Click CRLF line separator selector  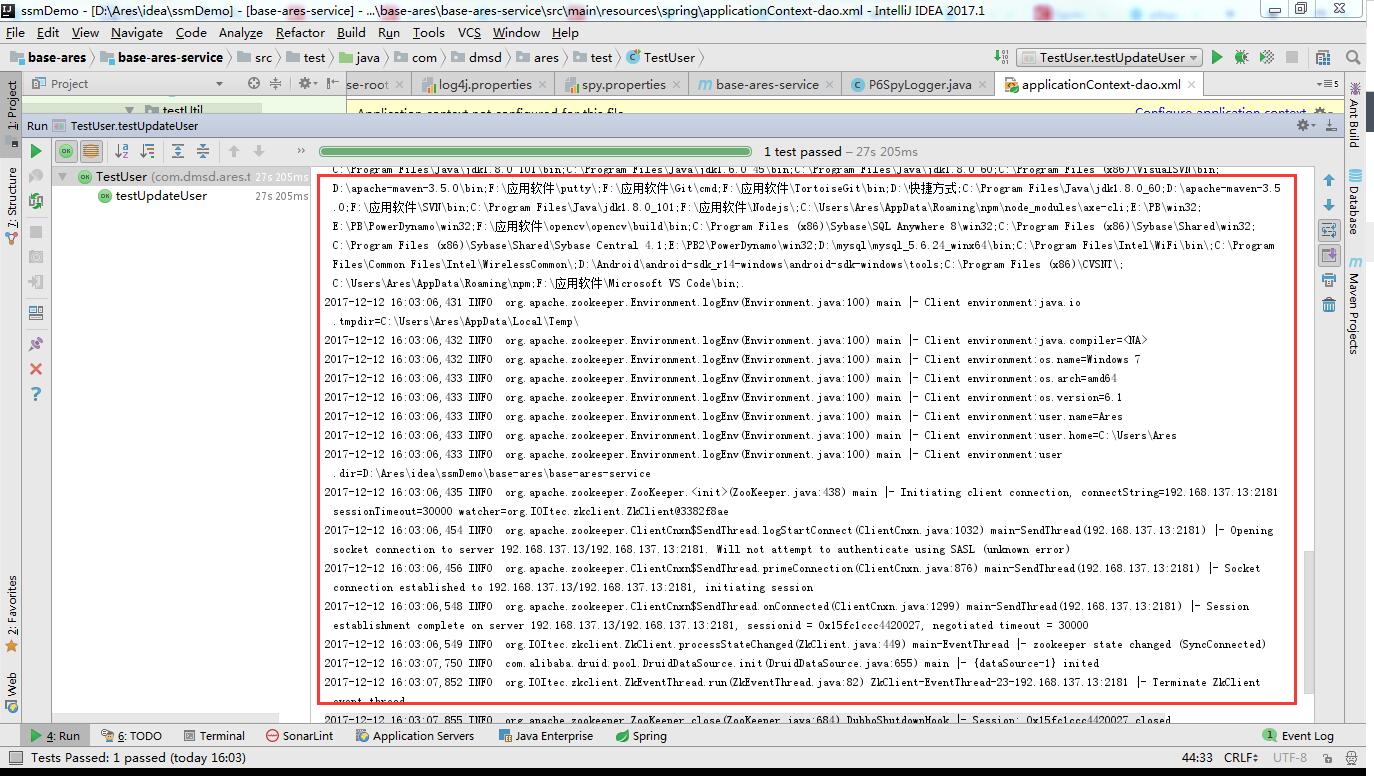(1241, 758)
